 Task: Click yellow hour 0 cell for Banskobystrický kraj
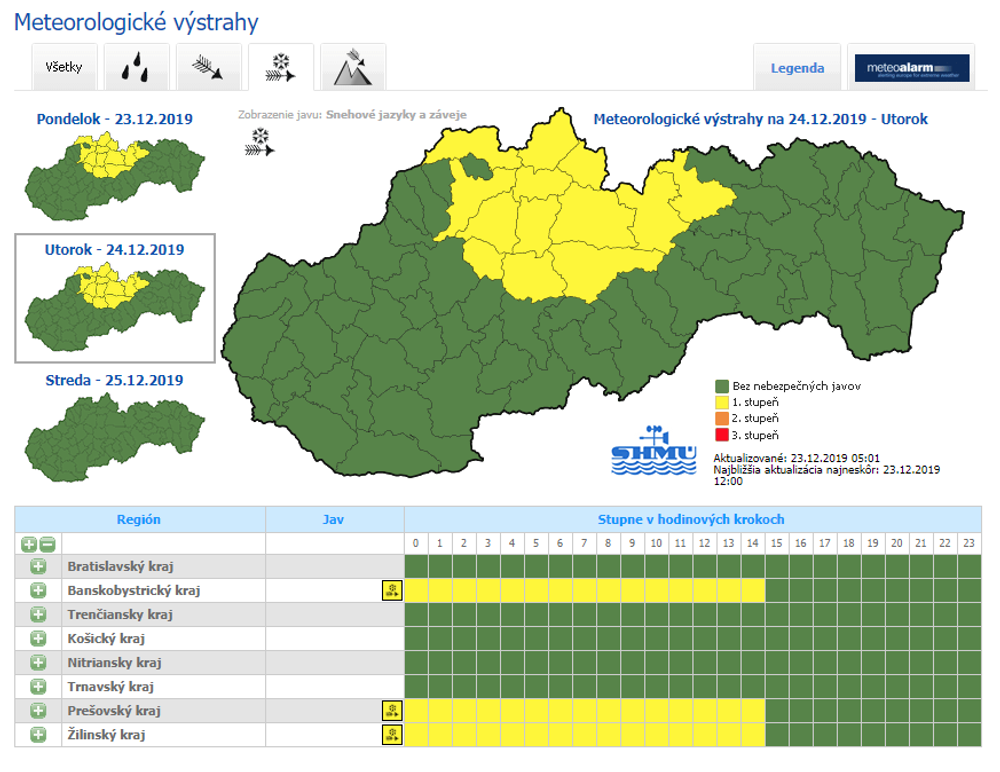click(x=416, y=591)
